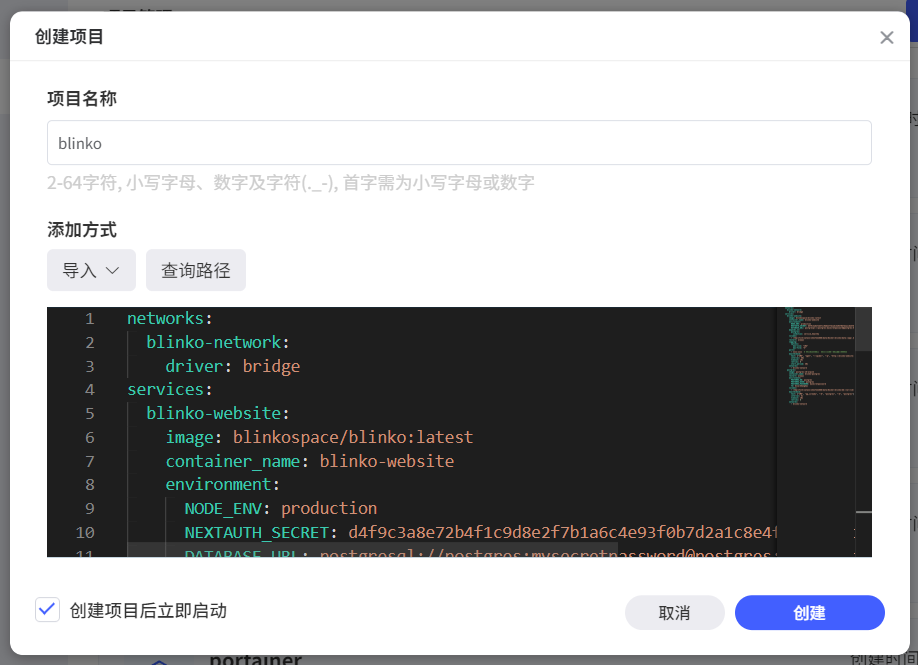The width and height of the screenshot is (918, 665).
Task: Click the NEXTAUTH_SECRET key on line 10
Action: tap(256, 533)
